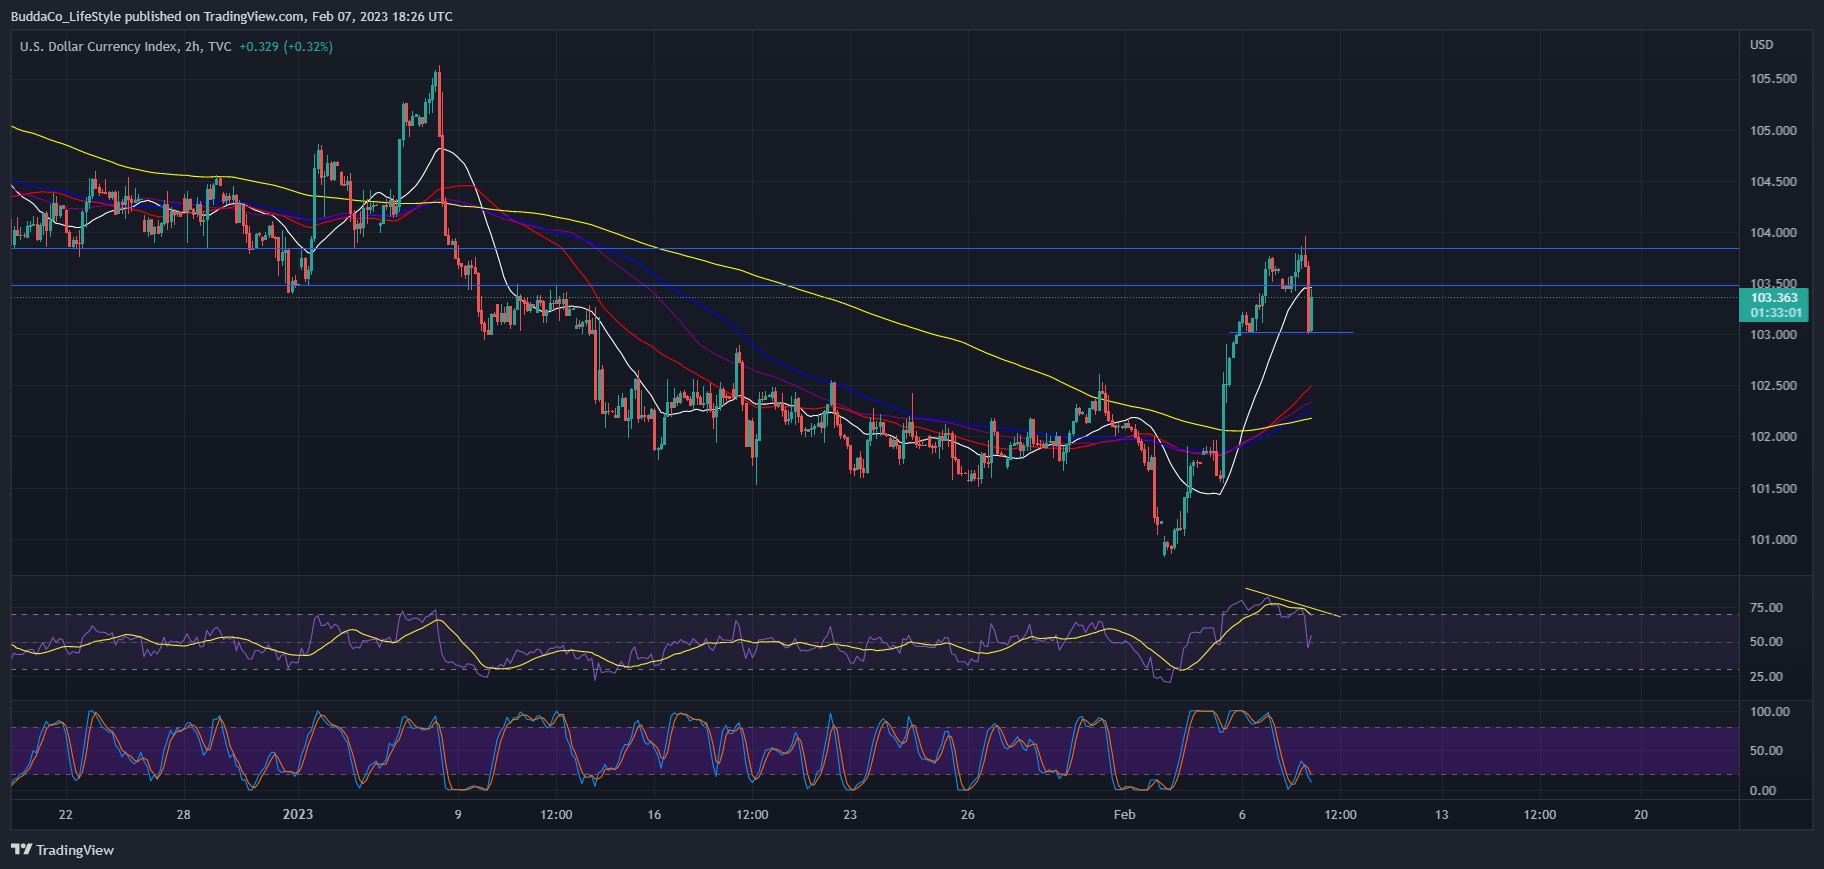The height and width of the screenshot is (869, 1824).
Task: Click the 105.000 price axis label
Action: [1773, 131]
